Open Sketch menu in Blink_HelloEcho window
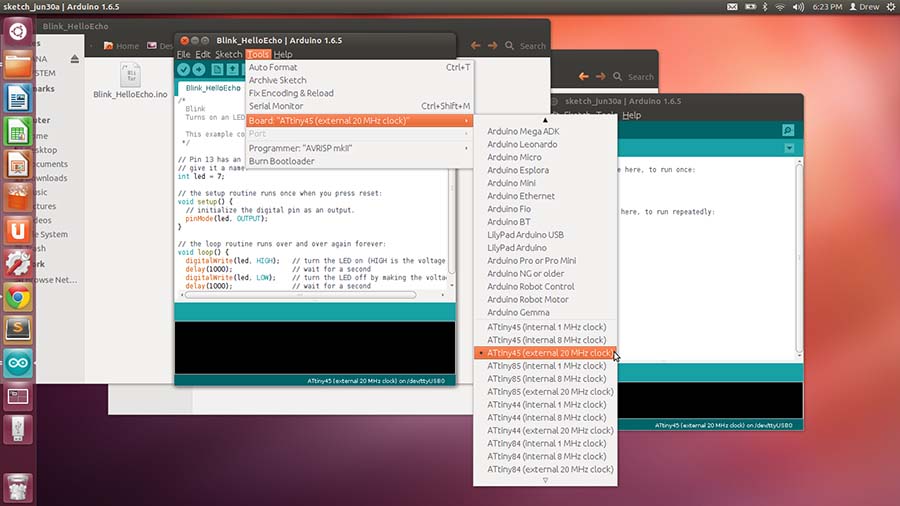This screenshot has height=506, width=900. (228, 54)
